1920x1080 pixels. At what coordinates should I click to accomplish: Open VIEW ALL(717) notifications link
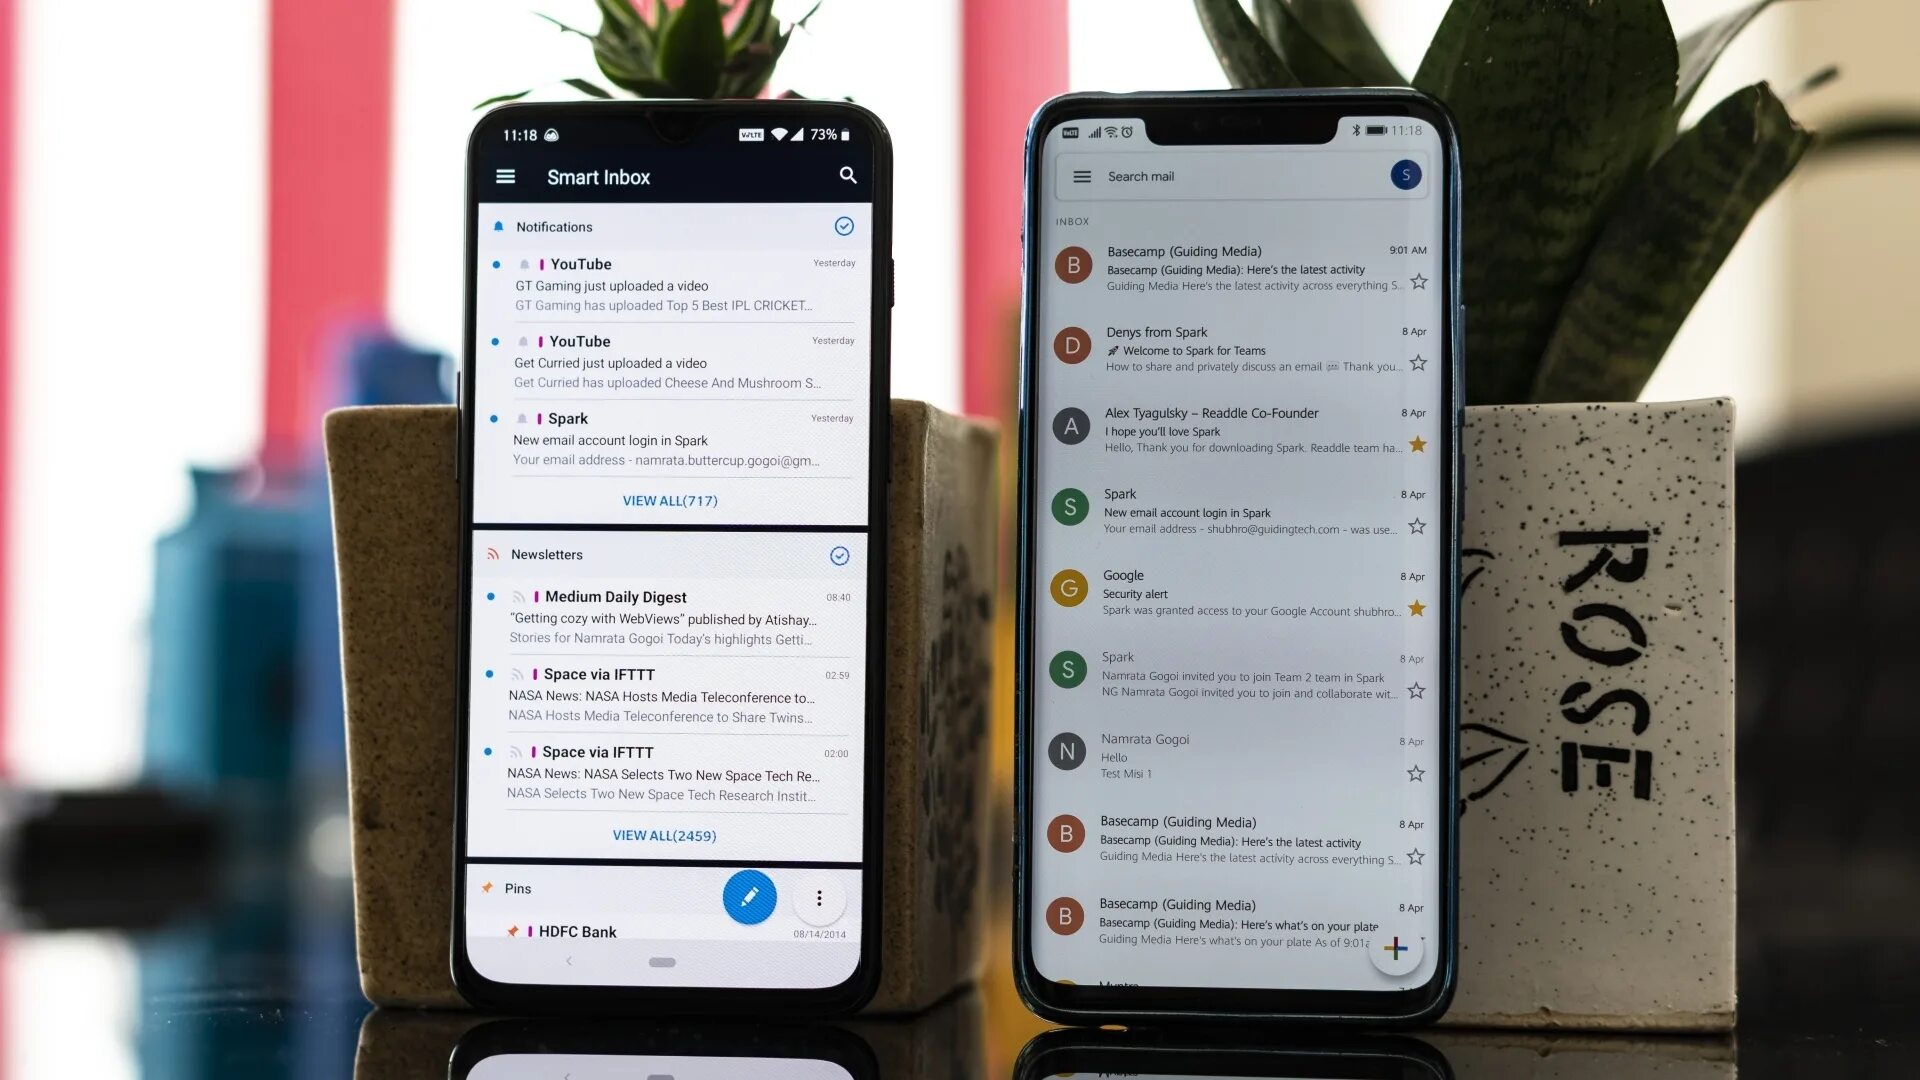(x=670, y=500)
